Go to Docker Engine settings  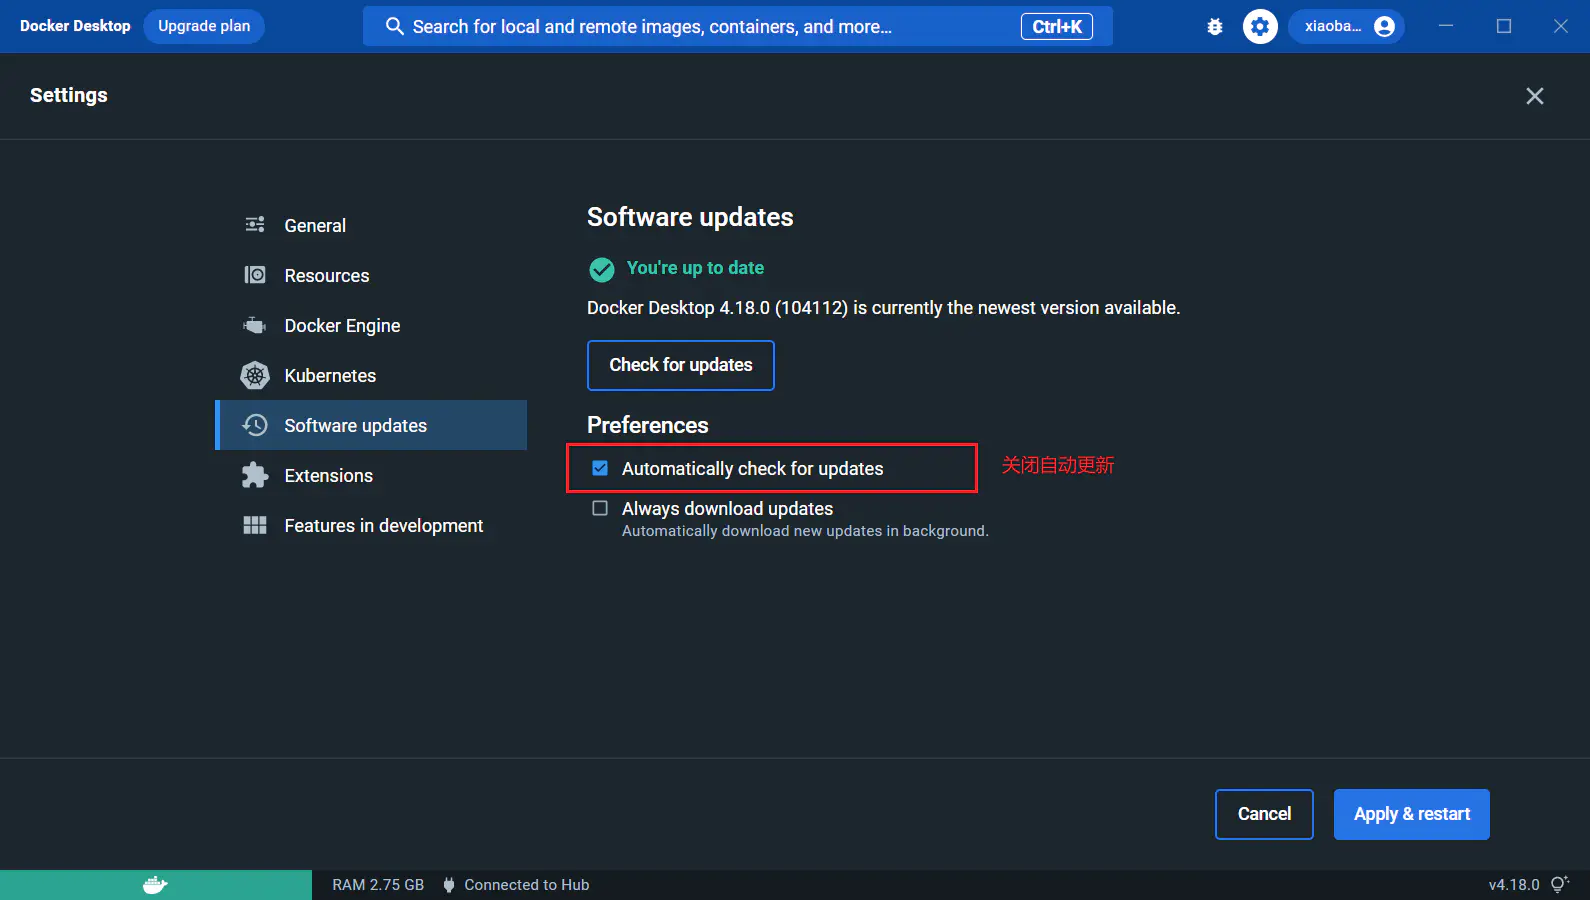[x=371, y=325]
